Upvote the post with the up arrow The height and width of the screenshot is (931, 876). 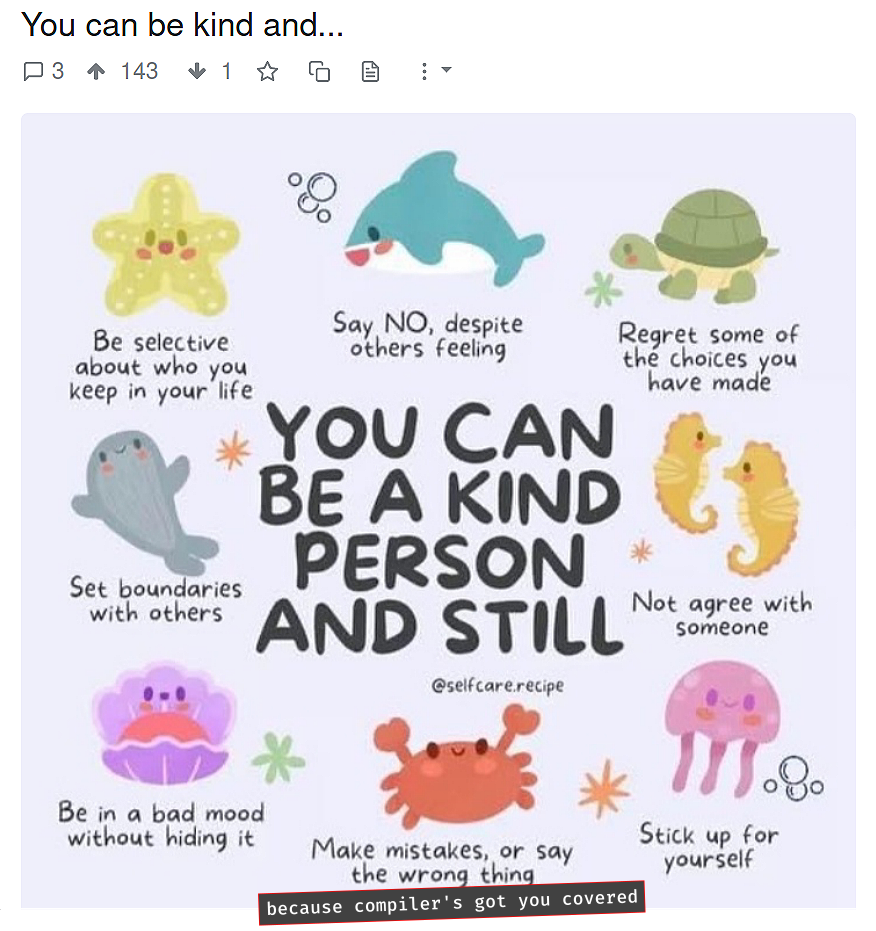point(96,72)
